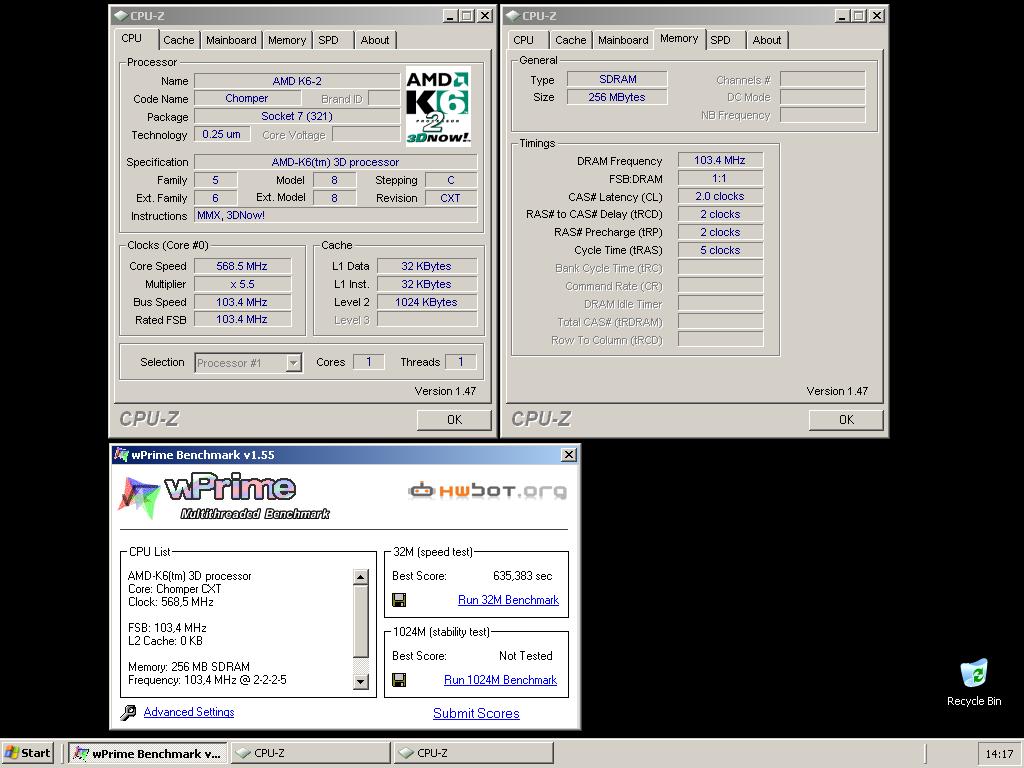Image resolution: width=1024 pixels, height=768 pixels.
Task: Click the floppy save icon under 32M test
Action: pos(399,600)
